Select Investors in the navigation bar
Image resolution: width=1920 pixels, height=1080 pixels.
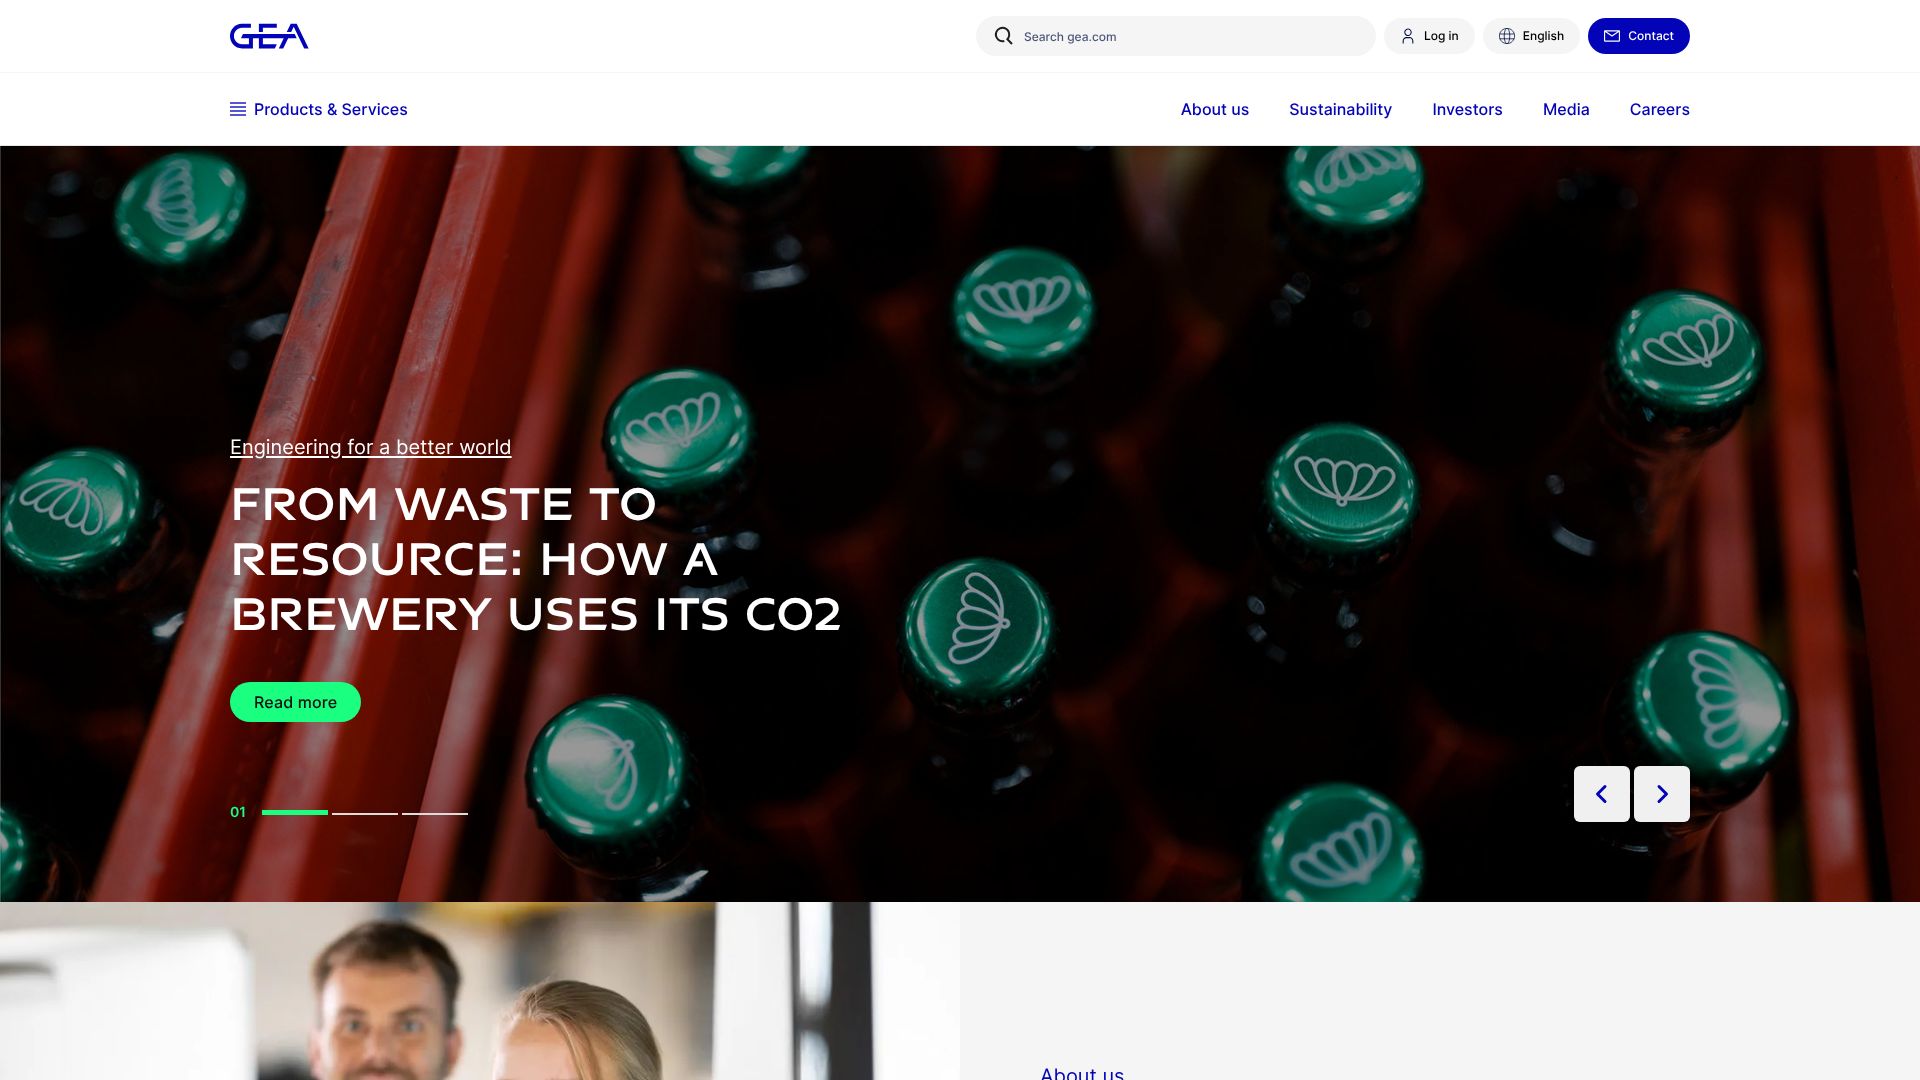coord(1467,109)
